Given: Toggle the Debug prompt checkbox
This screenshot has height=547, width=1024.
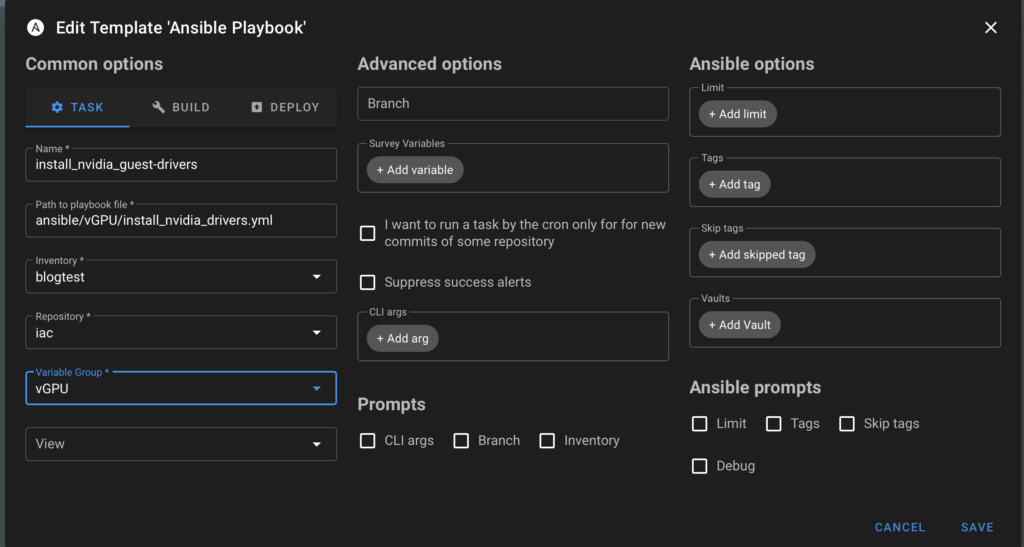Looking at the screenshot, I should tap(700, 466).
